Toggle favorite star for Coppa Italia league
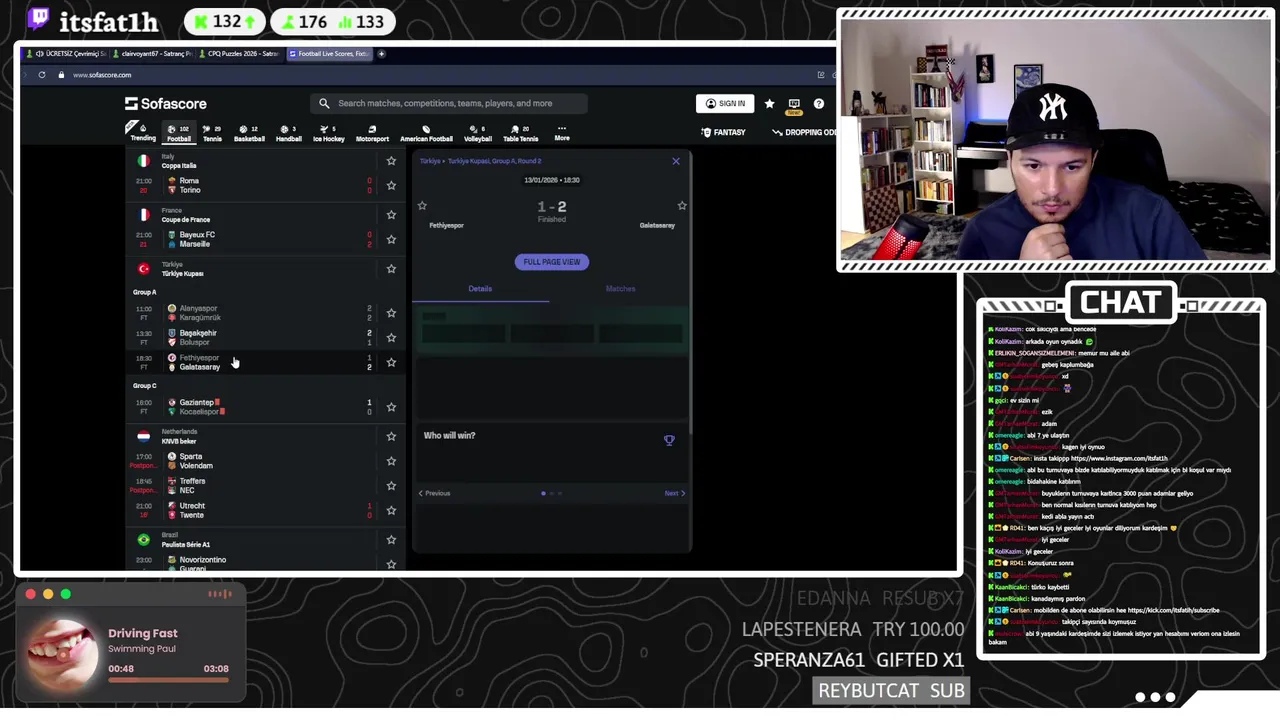This screenshot has width=1280, height=720. (391, 161)
